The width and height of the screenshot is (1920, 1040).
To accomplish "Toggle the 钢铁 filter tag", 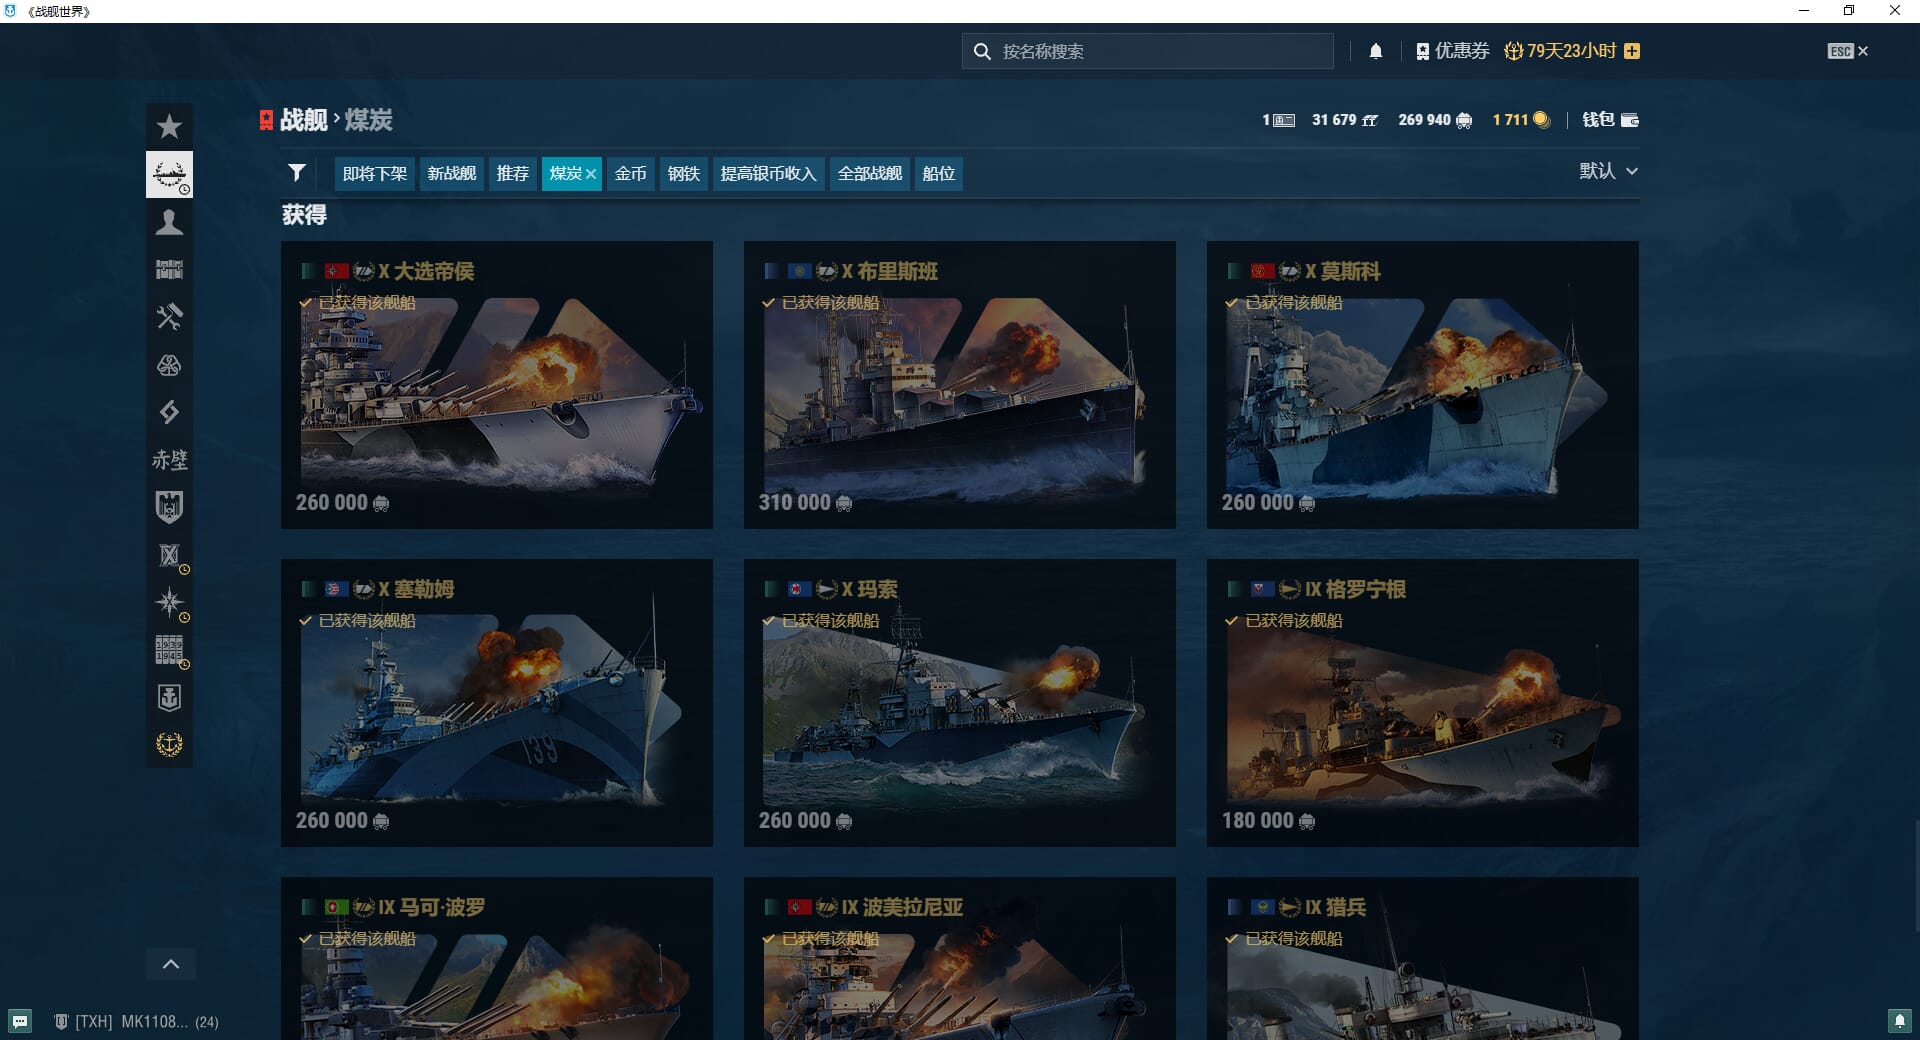I will coord(683,174).
